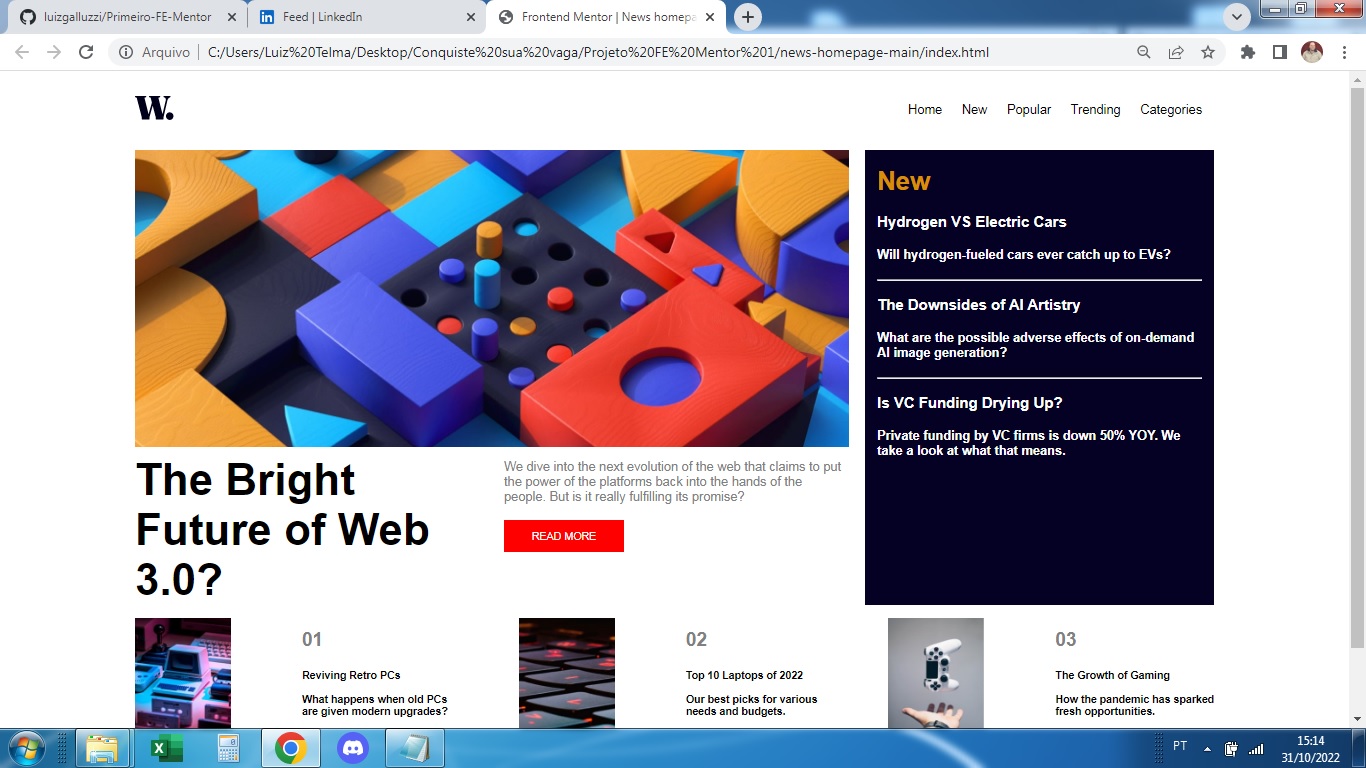The image size is (1366, 768).
Task: Open the Discord icon in the taskbar
Action: [x=353, y=748]
